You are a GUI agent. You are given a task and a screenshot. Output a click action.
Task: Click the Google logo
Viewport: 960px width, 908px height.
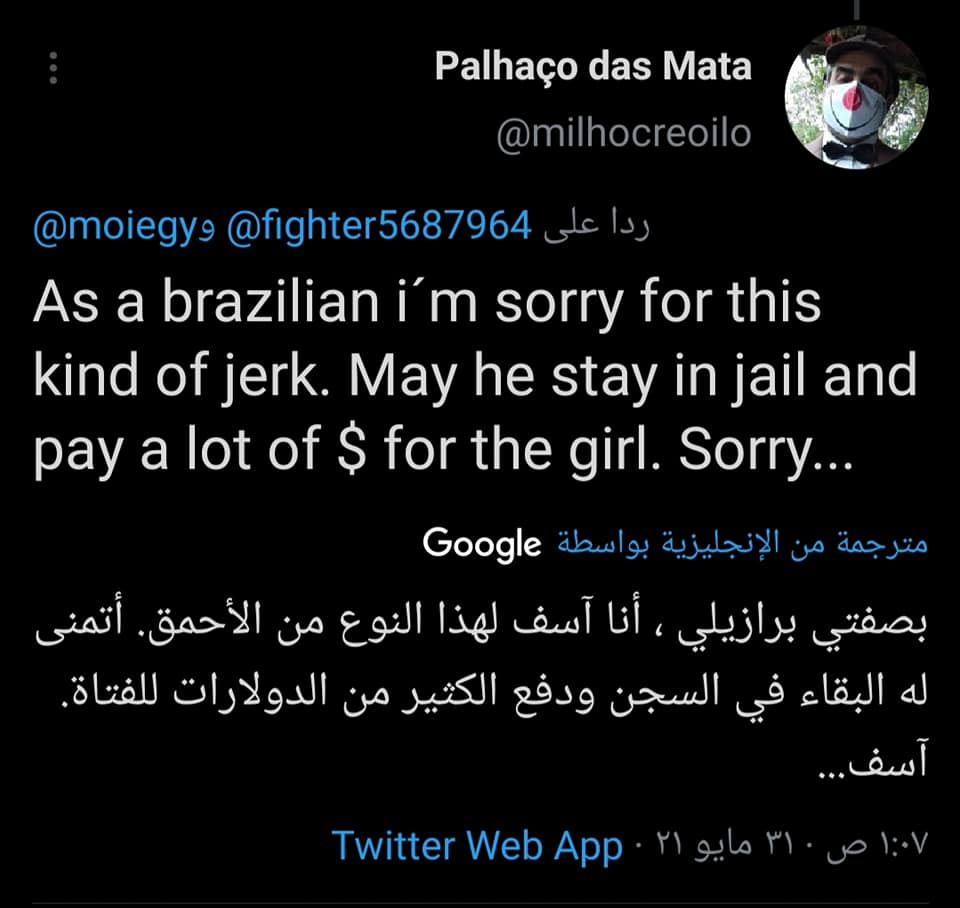481,544
